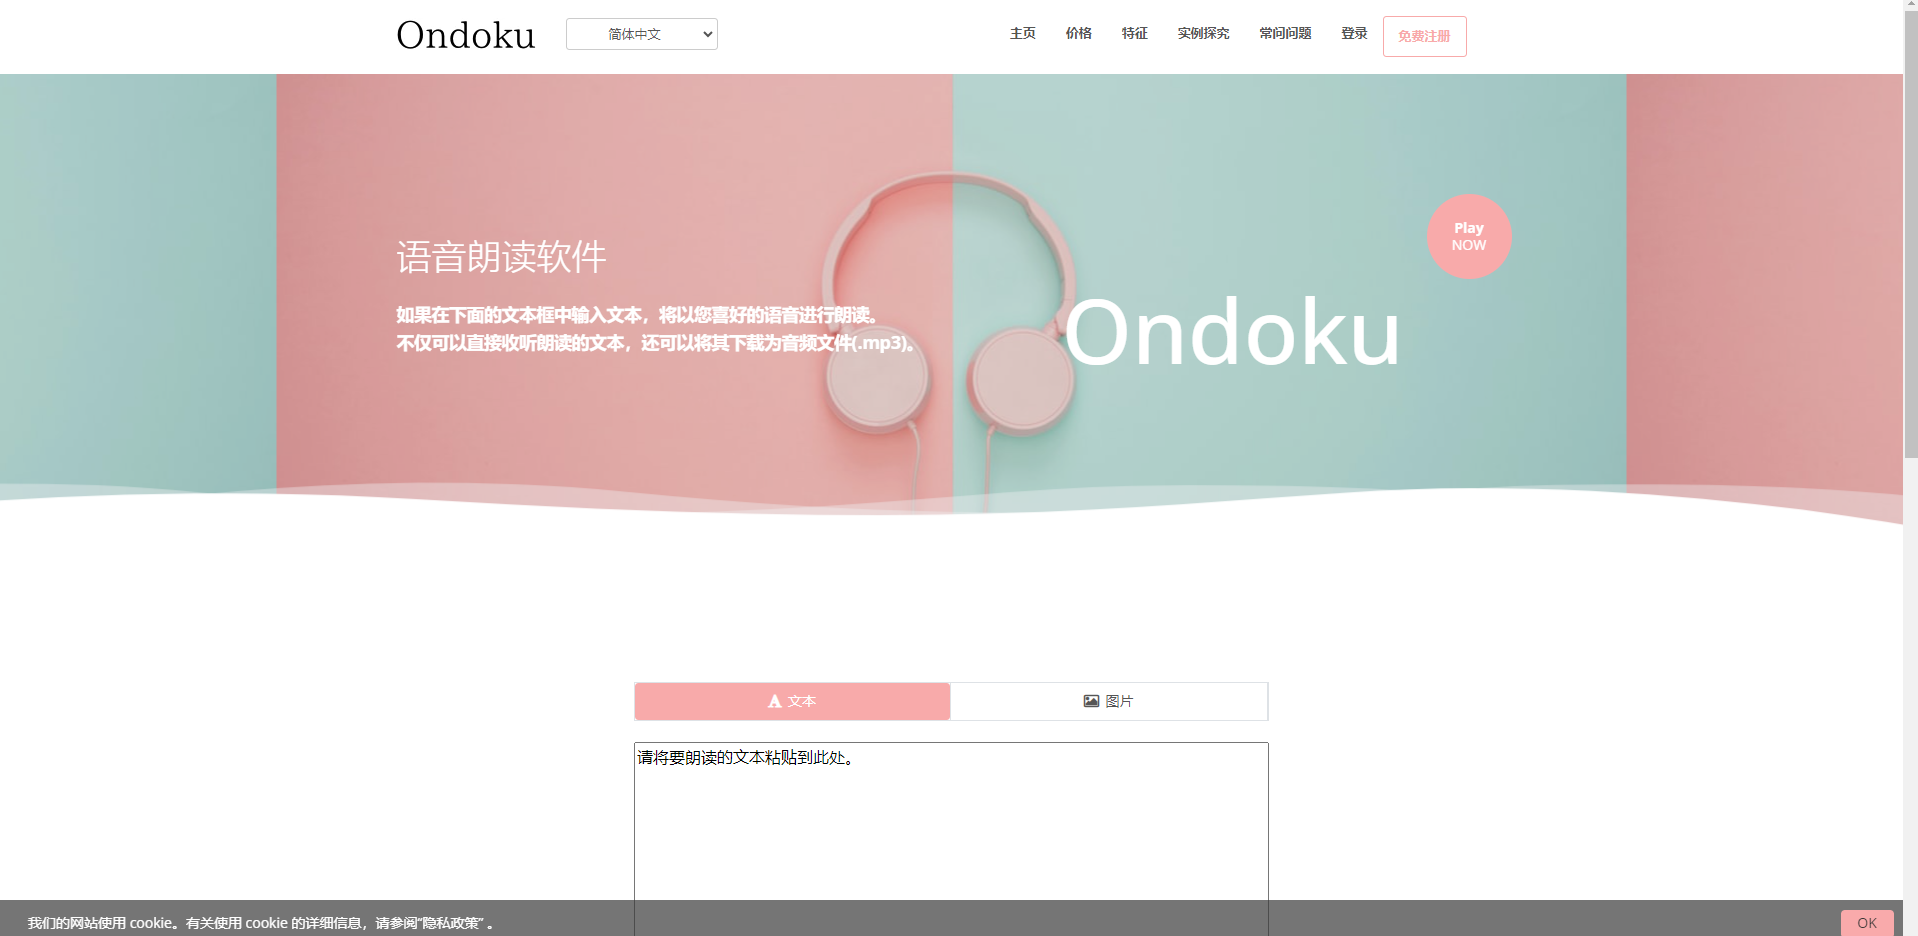
Task: Dismiss cookie notice with OK button
Action: pos(1866,923)
